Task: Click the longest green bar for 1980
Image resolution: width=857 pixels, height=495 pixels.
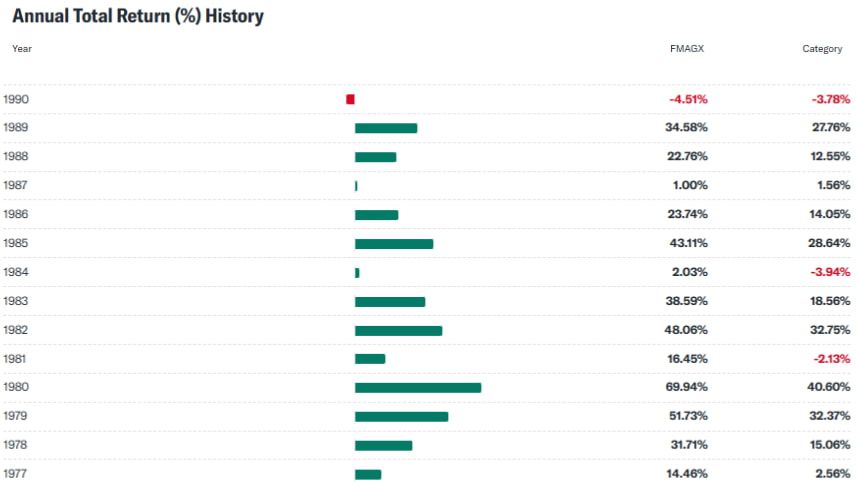Action: (417, 387)
